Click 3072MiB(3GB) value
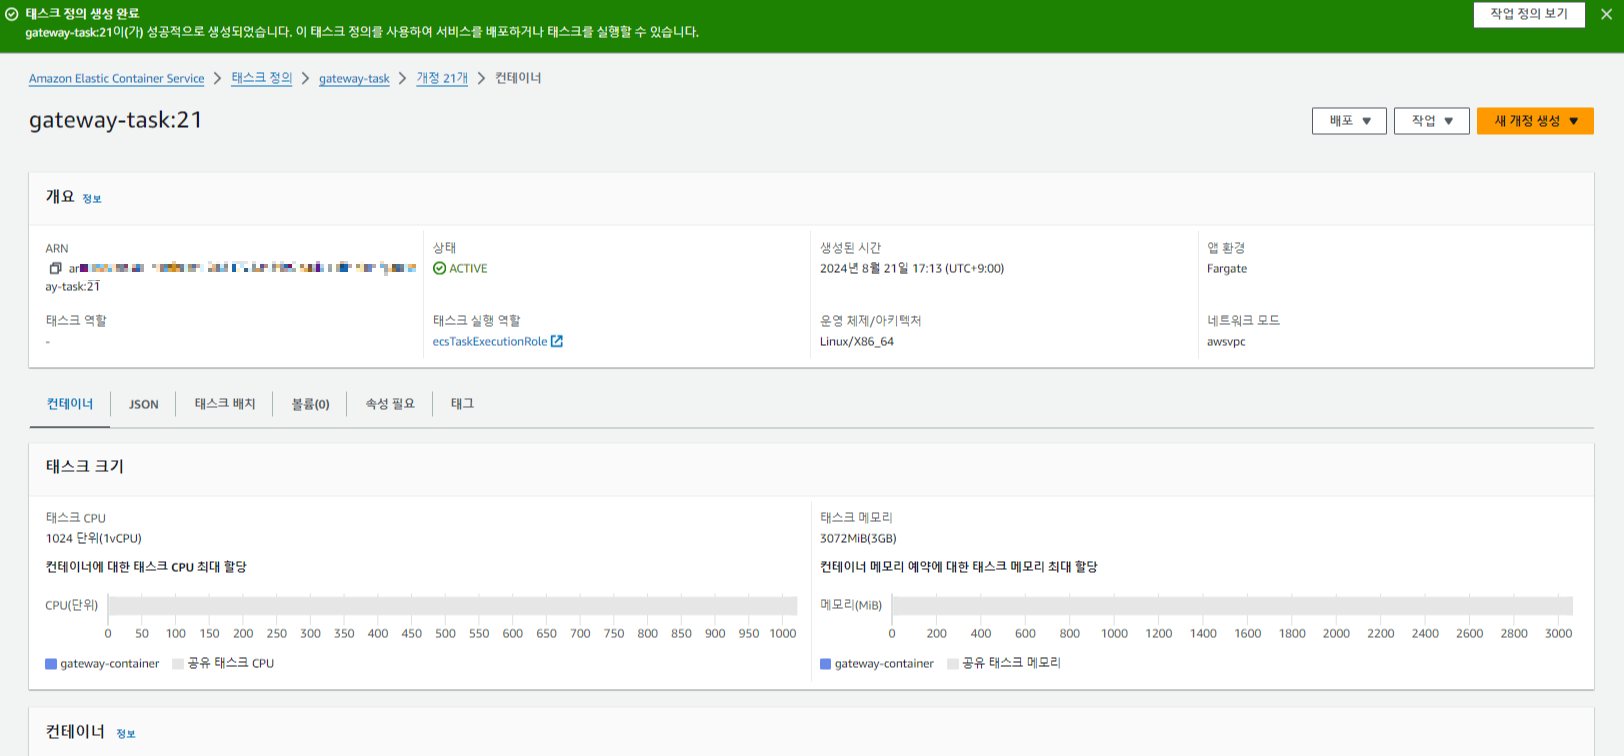The width and height of the screenshot is (1624, 756). coord(858,538)
